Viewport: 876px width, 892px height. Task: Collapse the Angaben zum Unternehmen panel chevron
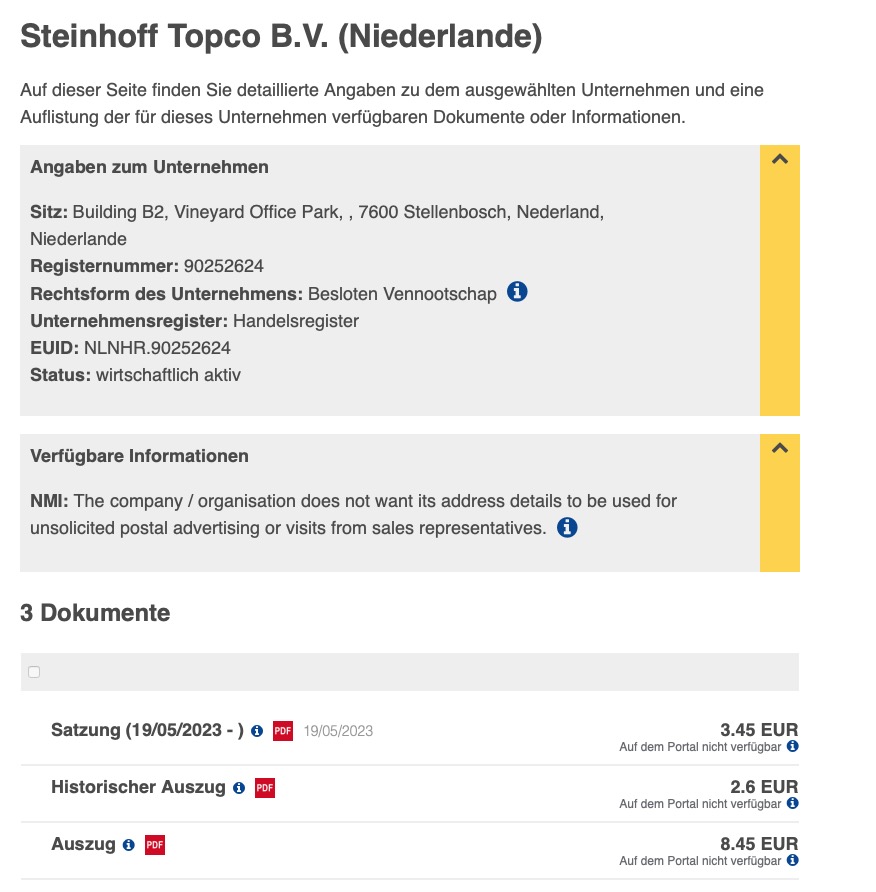pos(780,160)
